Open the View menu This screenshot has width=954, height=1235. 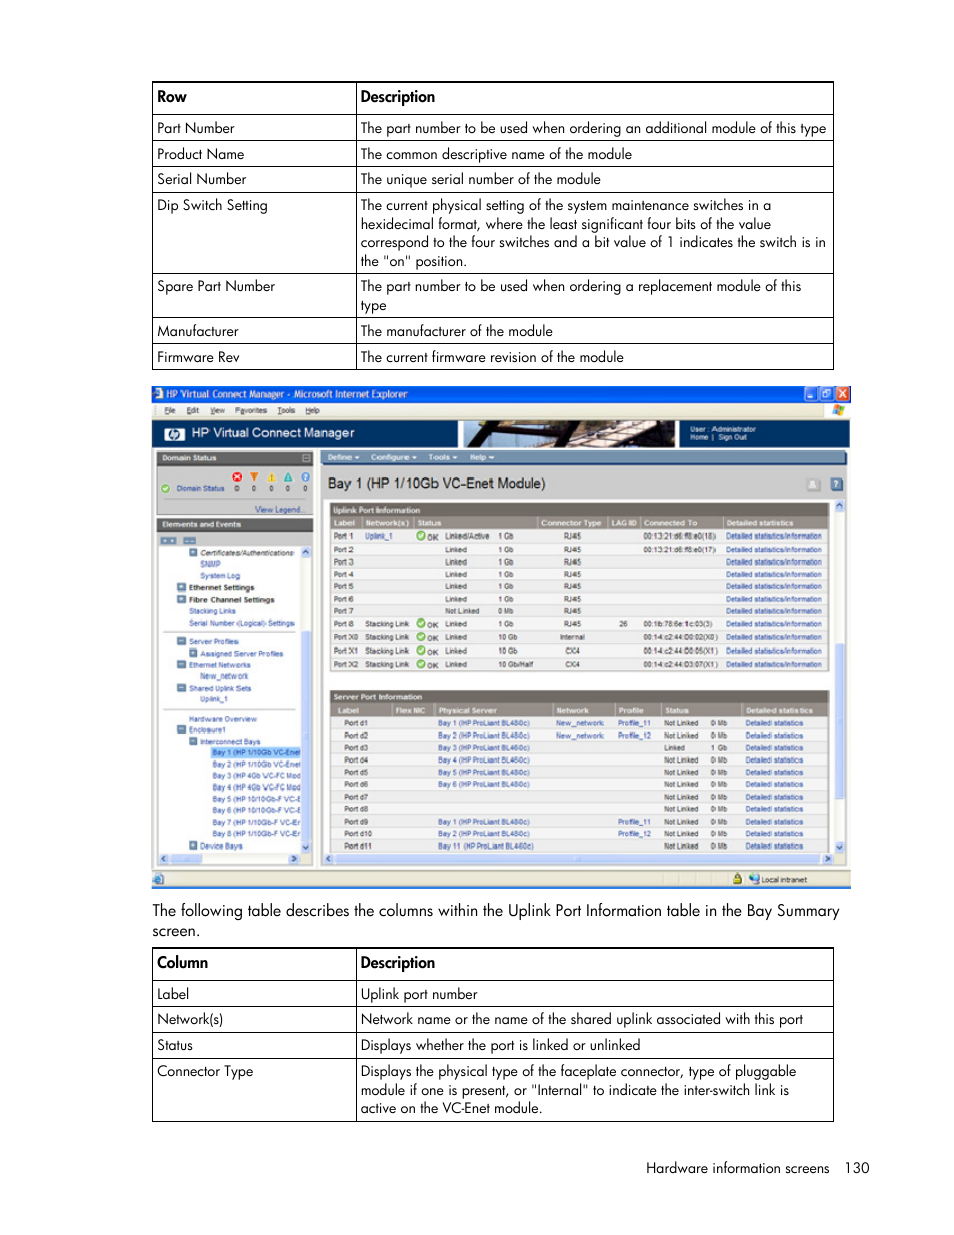click(217, 410)
